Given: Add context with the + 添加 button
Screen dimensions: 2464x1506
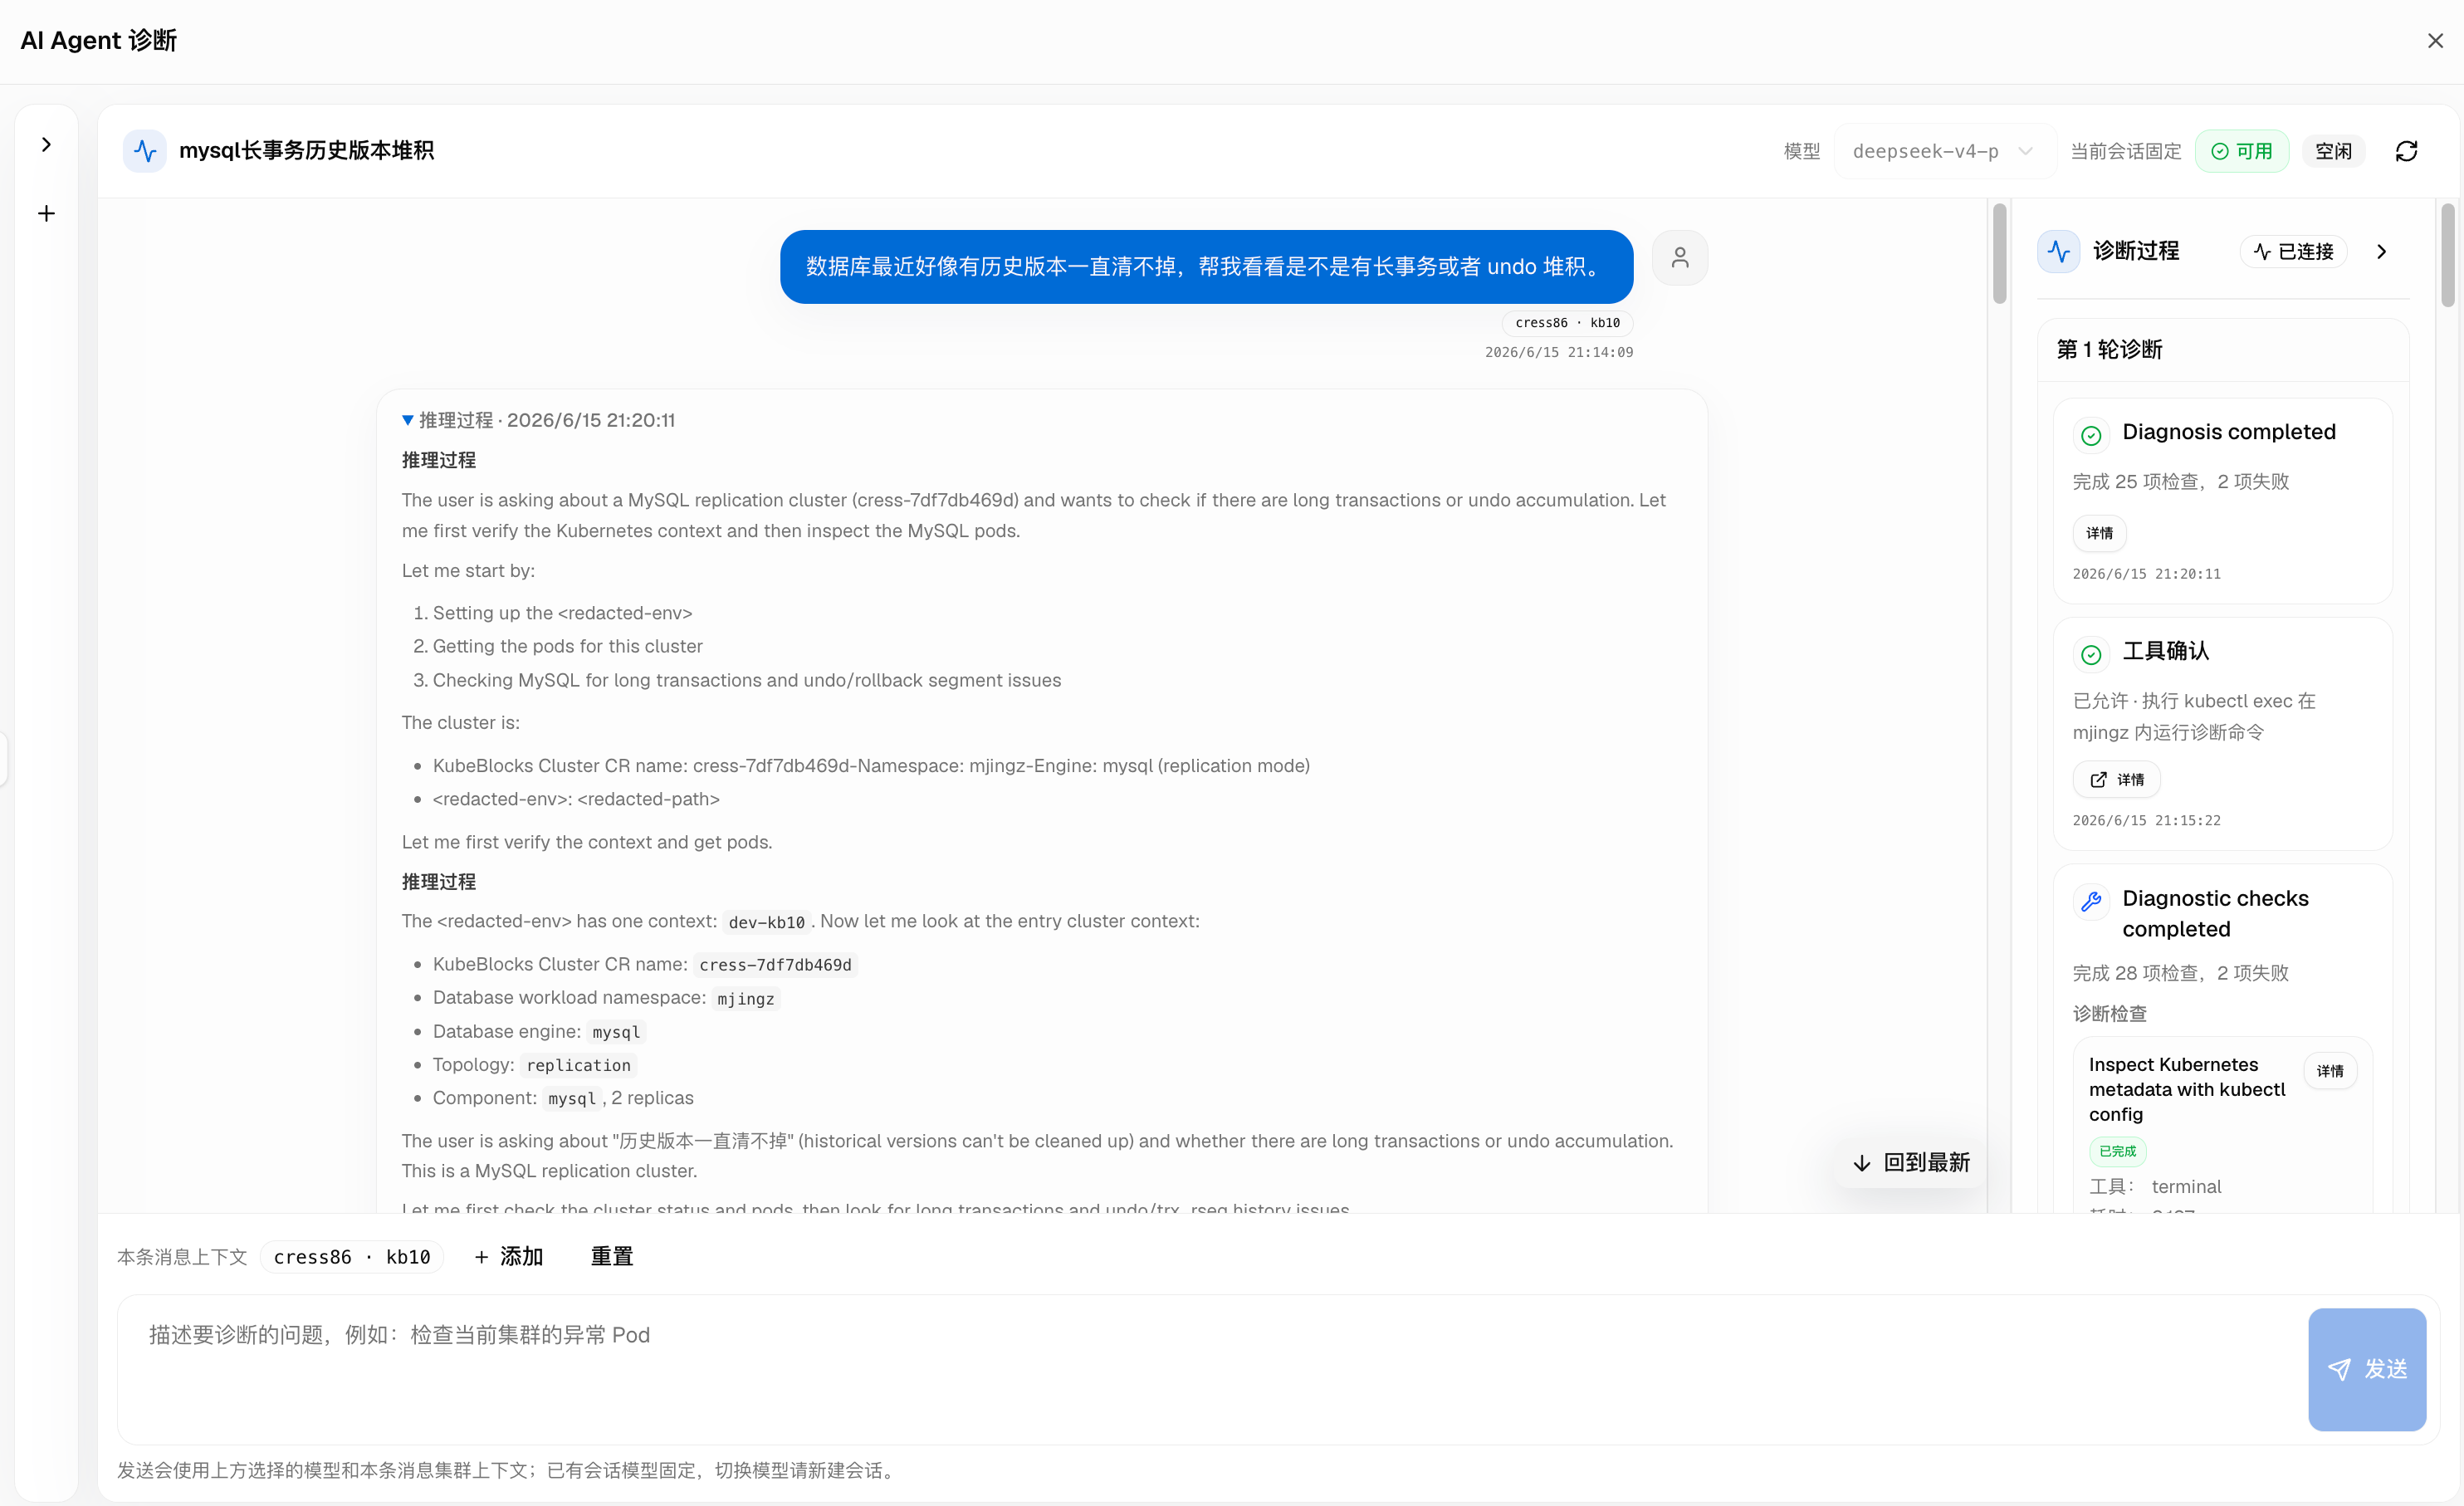Looking at the screenshot, I should [x=508, y=1257].
